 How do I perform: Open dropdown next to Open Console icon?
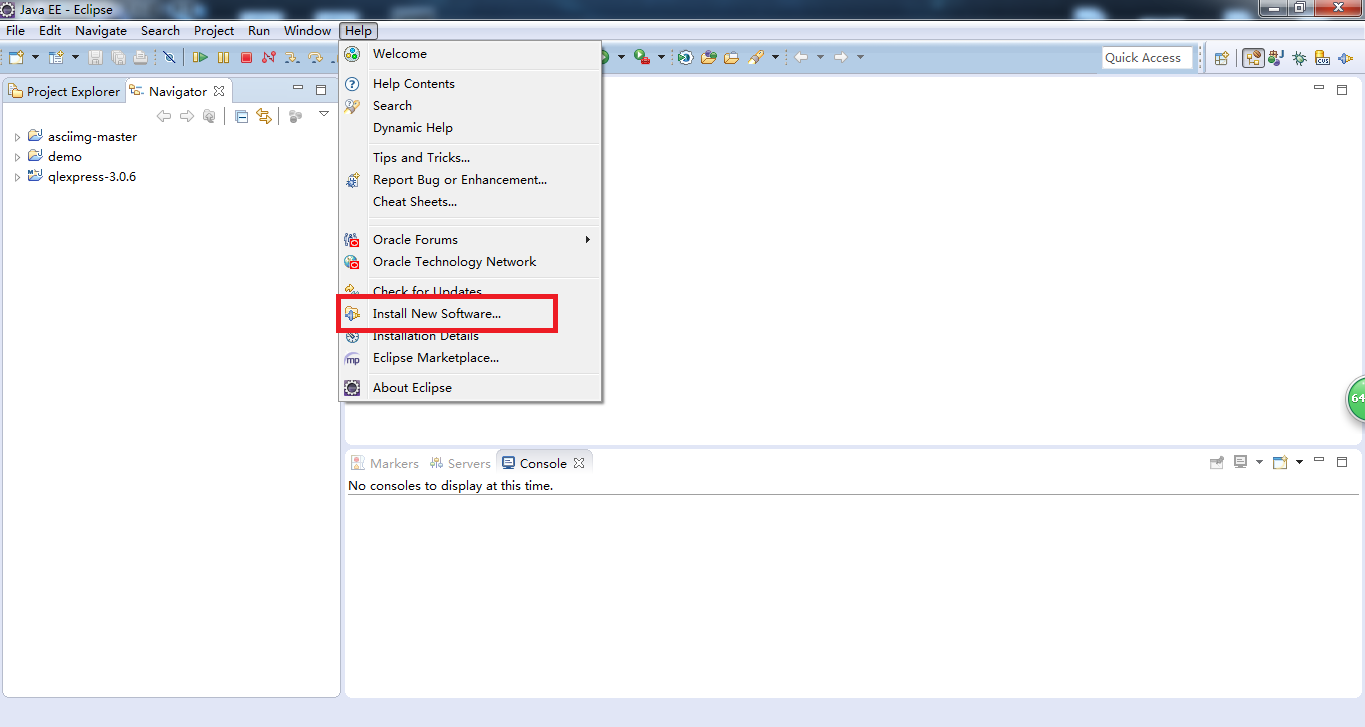[1299, 462]
